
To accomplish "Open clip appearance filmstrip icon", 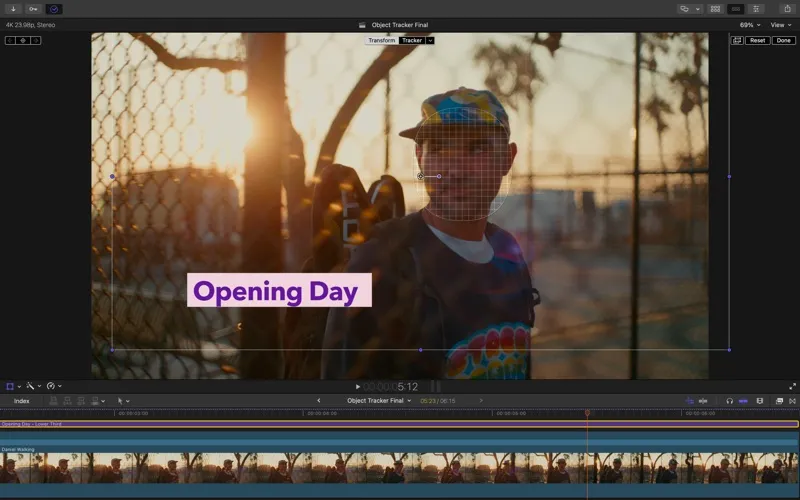I will [760, 401].
